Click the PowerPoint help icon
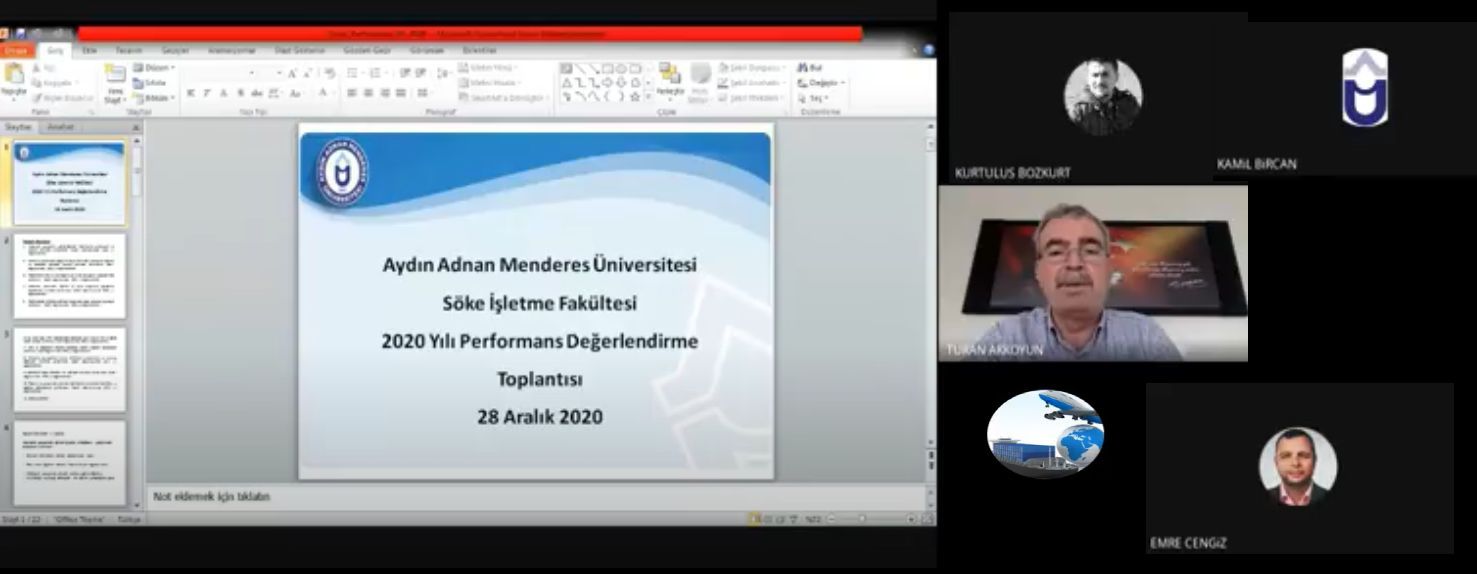1477x574 pixels. coord(928,50)
